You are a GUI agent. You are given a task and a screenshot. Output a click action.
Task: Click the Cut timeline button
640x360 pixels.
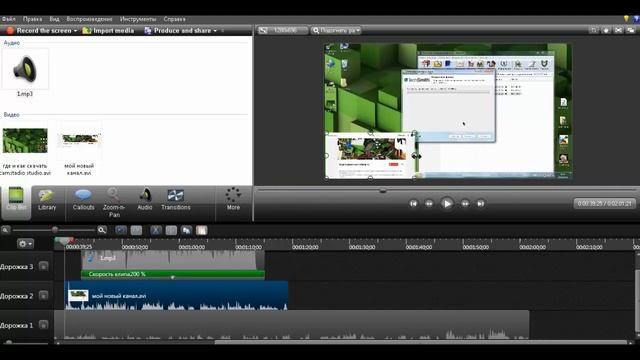point(156,231)
